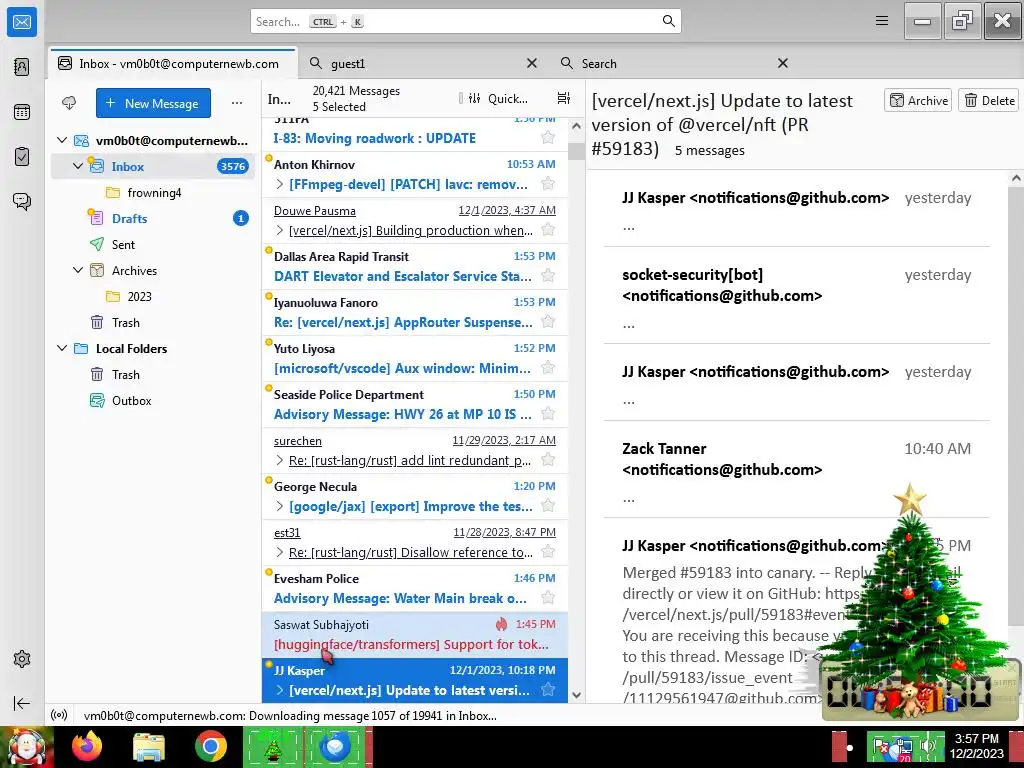
Task: Click the search magnifier in global search
Action: coord(668,21)
